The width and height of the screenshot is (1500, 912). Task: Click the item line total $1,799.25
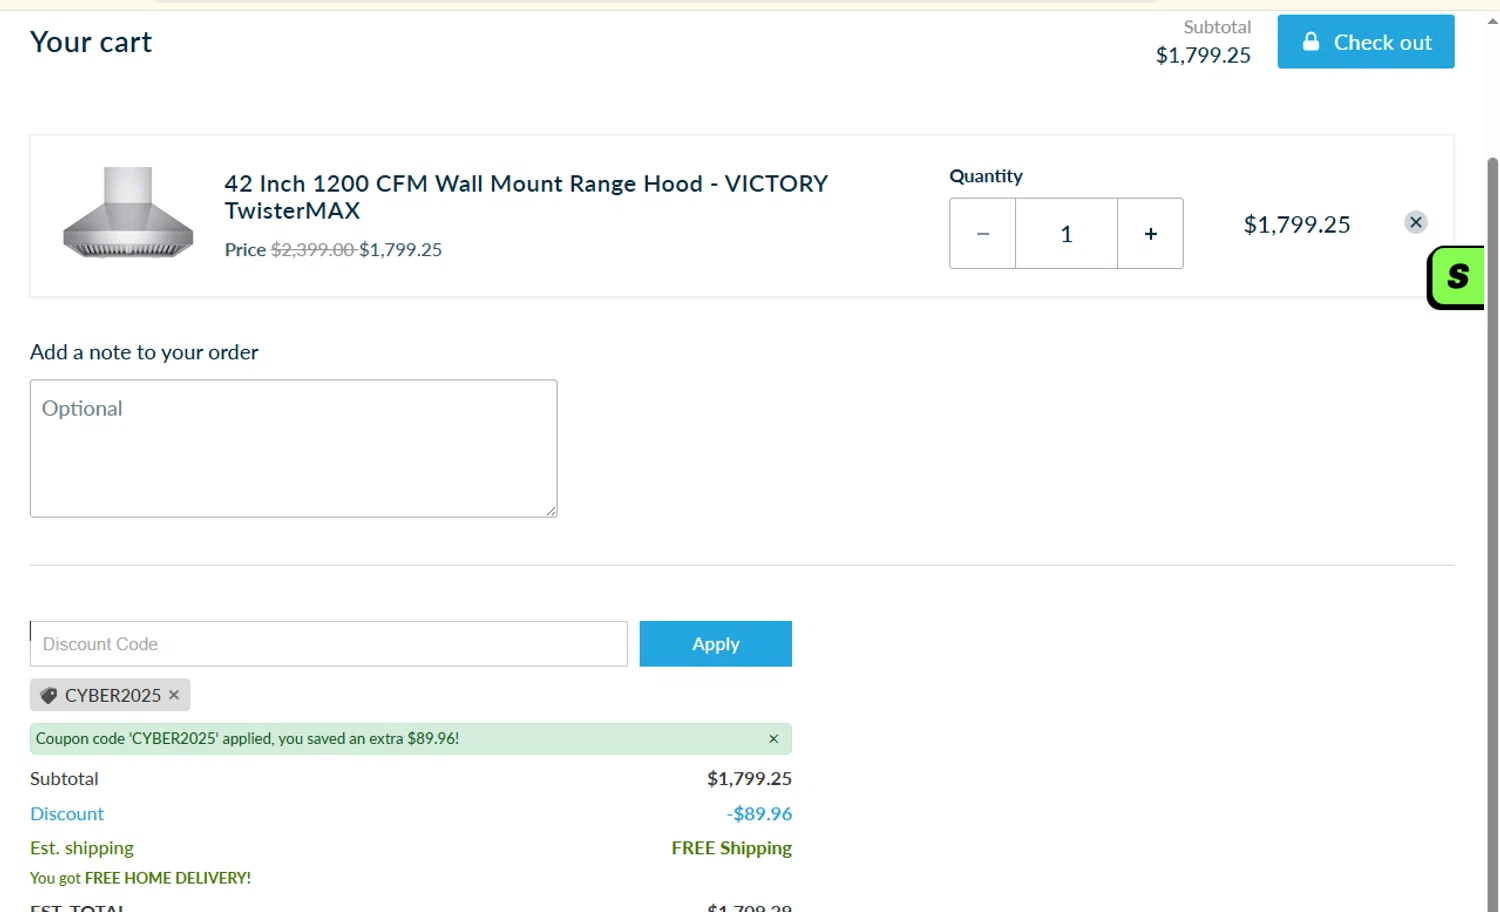[x=1296, y=225]
